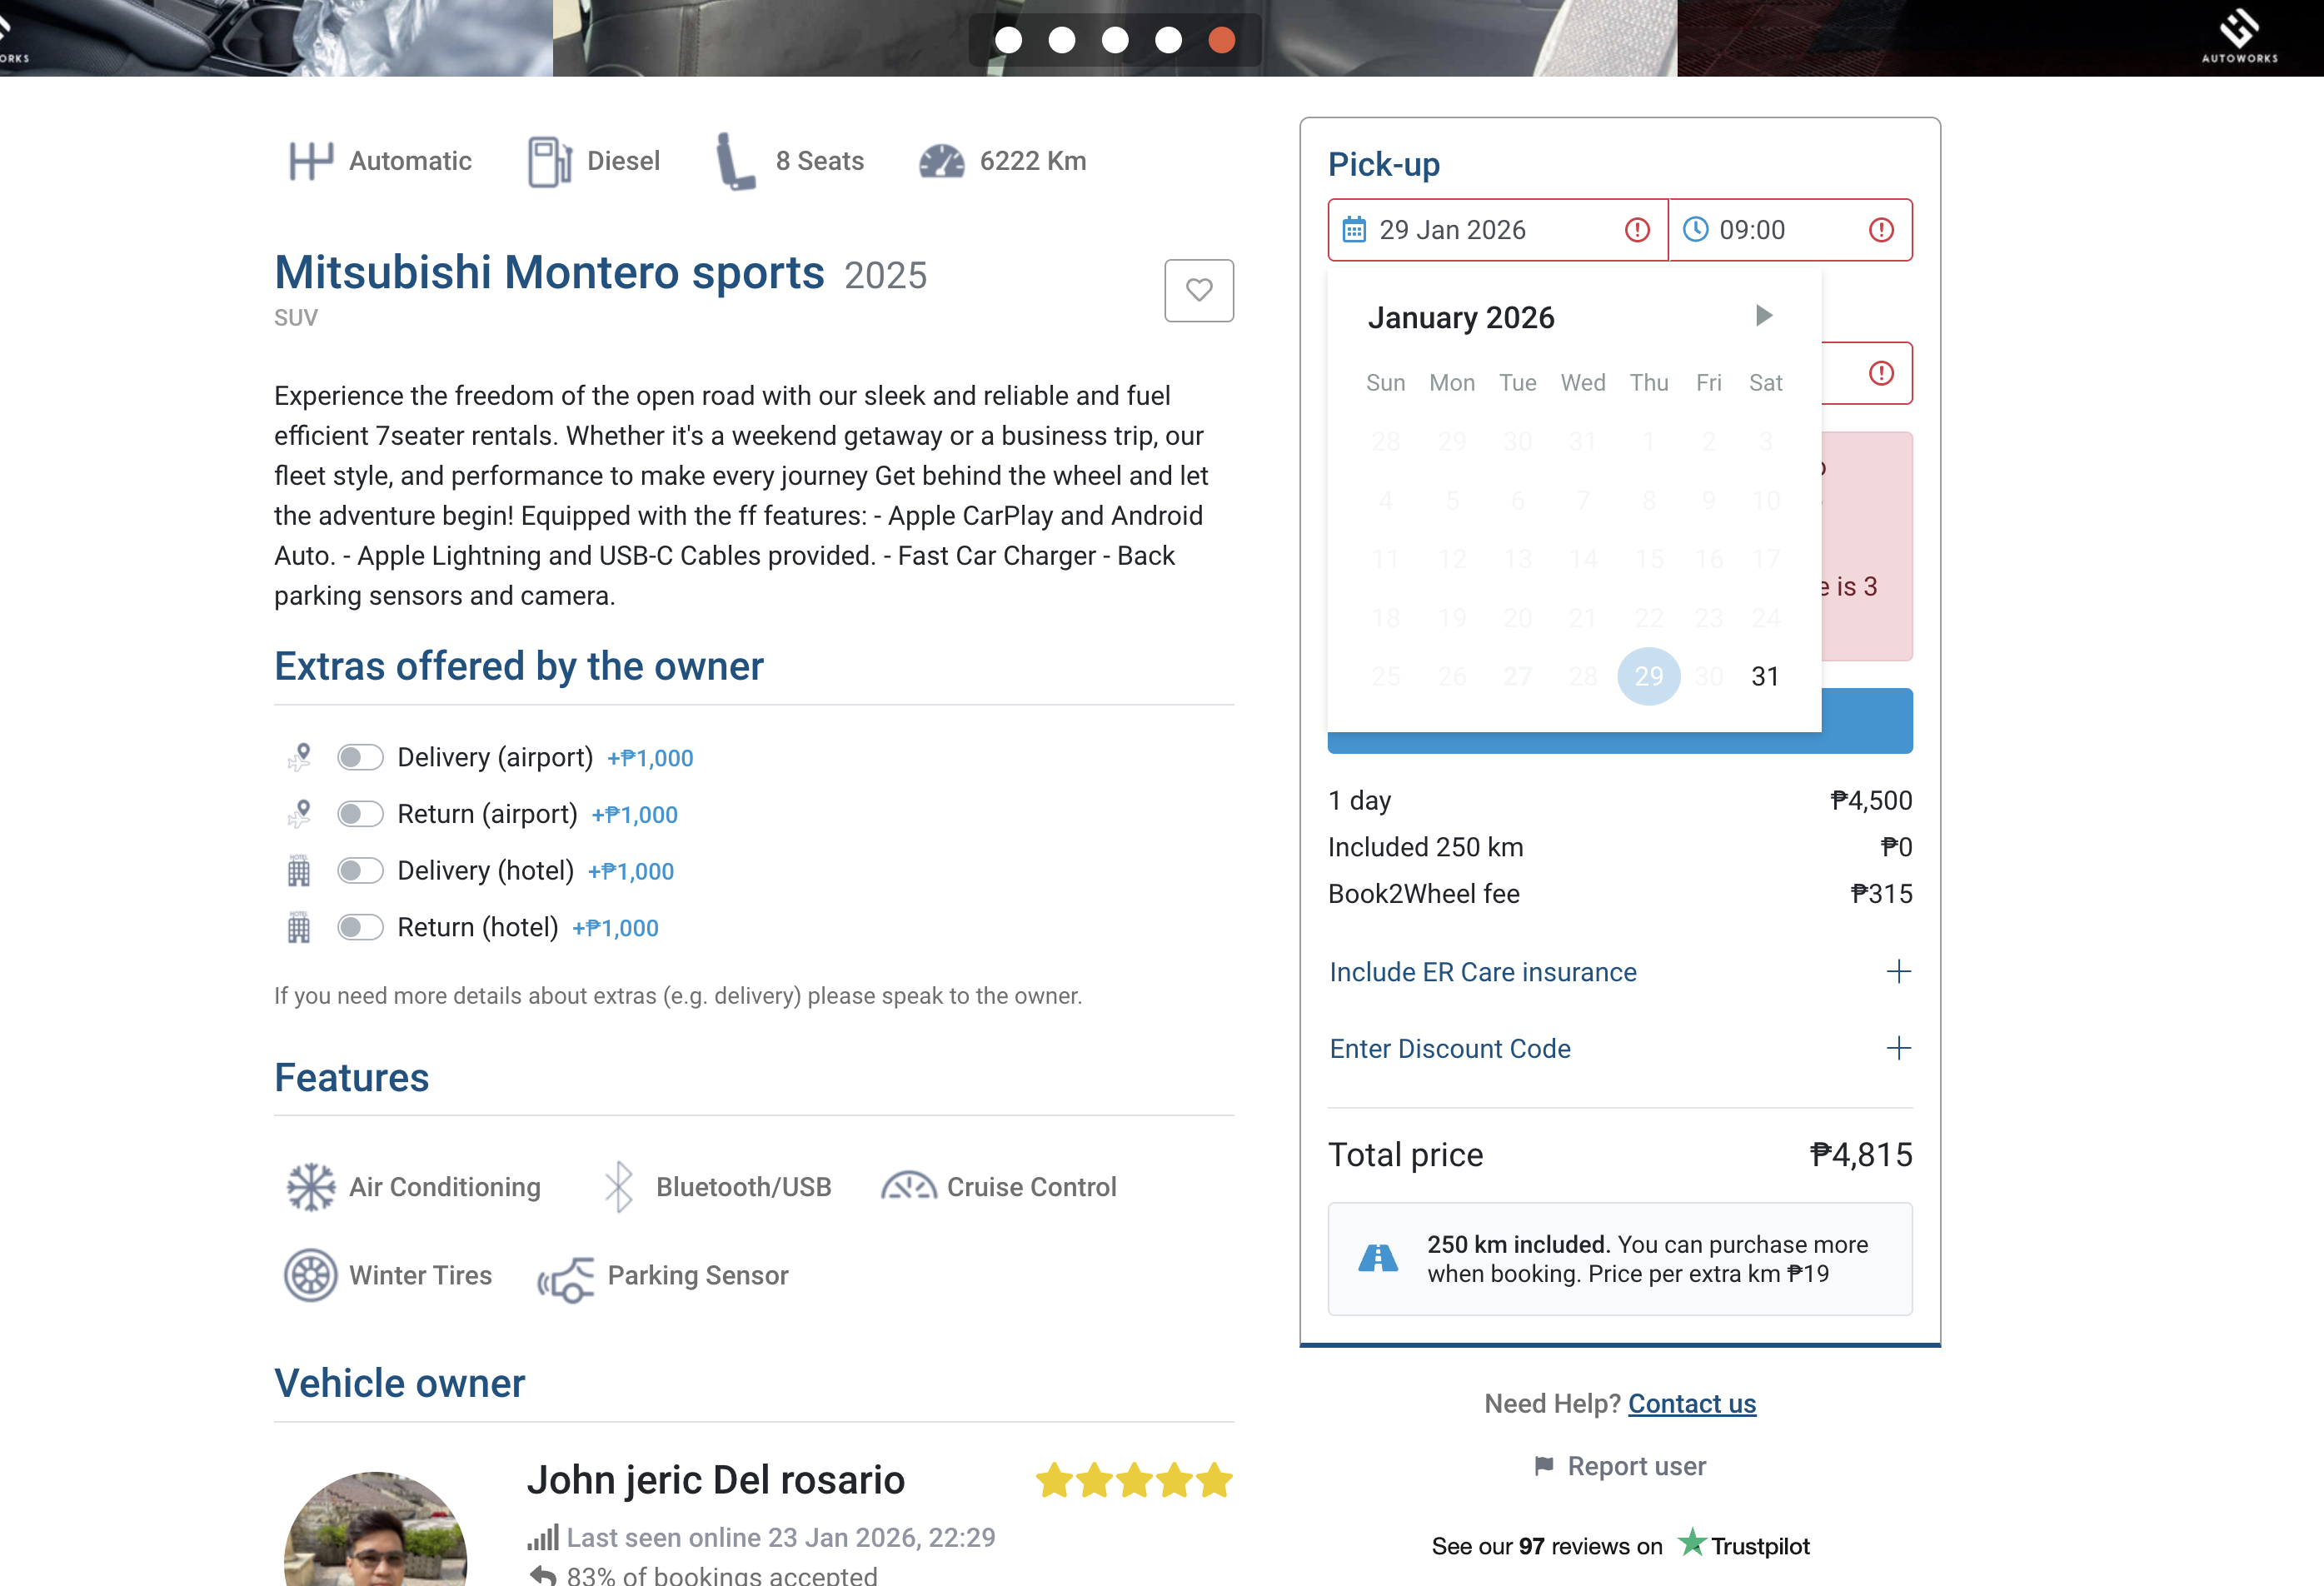
Task: Click the Autoworks logo in the photo corner
Action: [x=2240, y=36]
